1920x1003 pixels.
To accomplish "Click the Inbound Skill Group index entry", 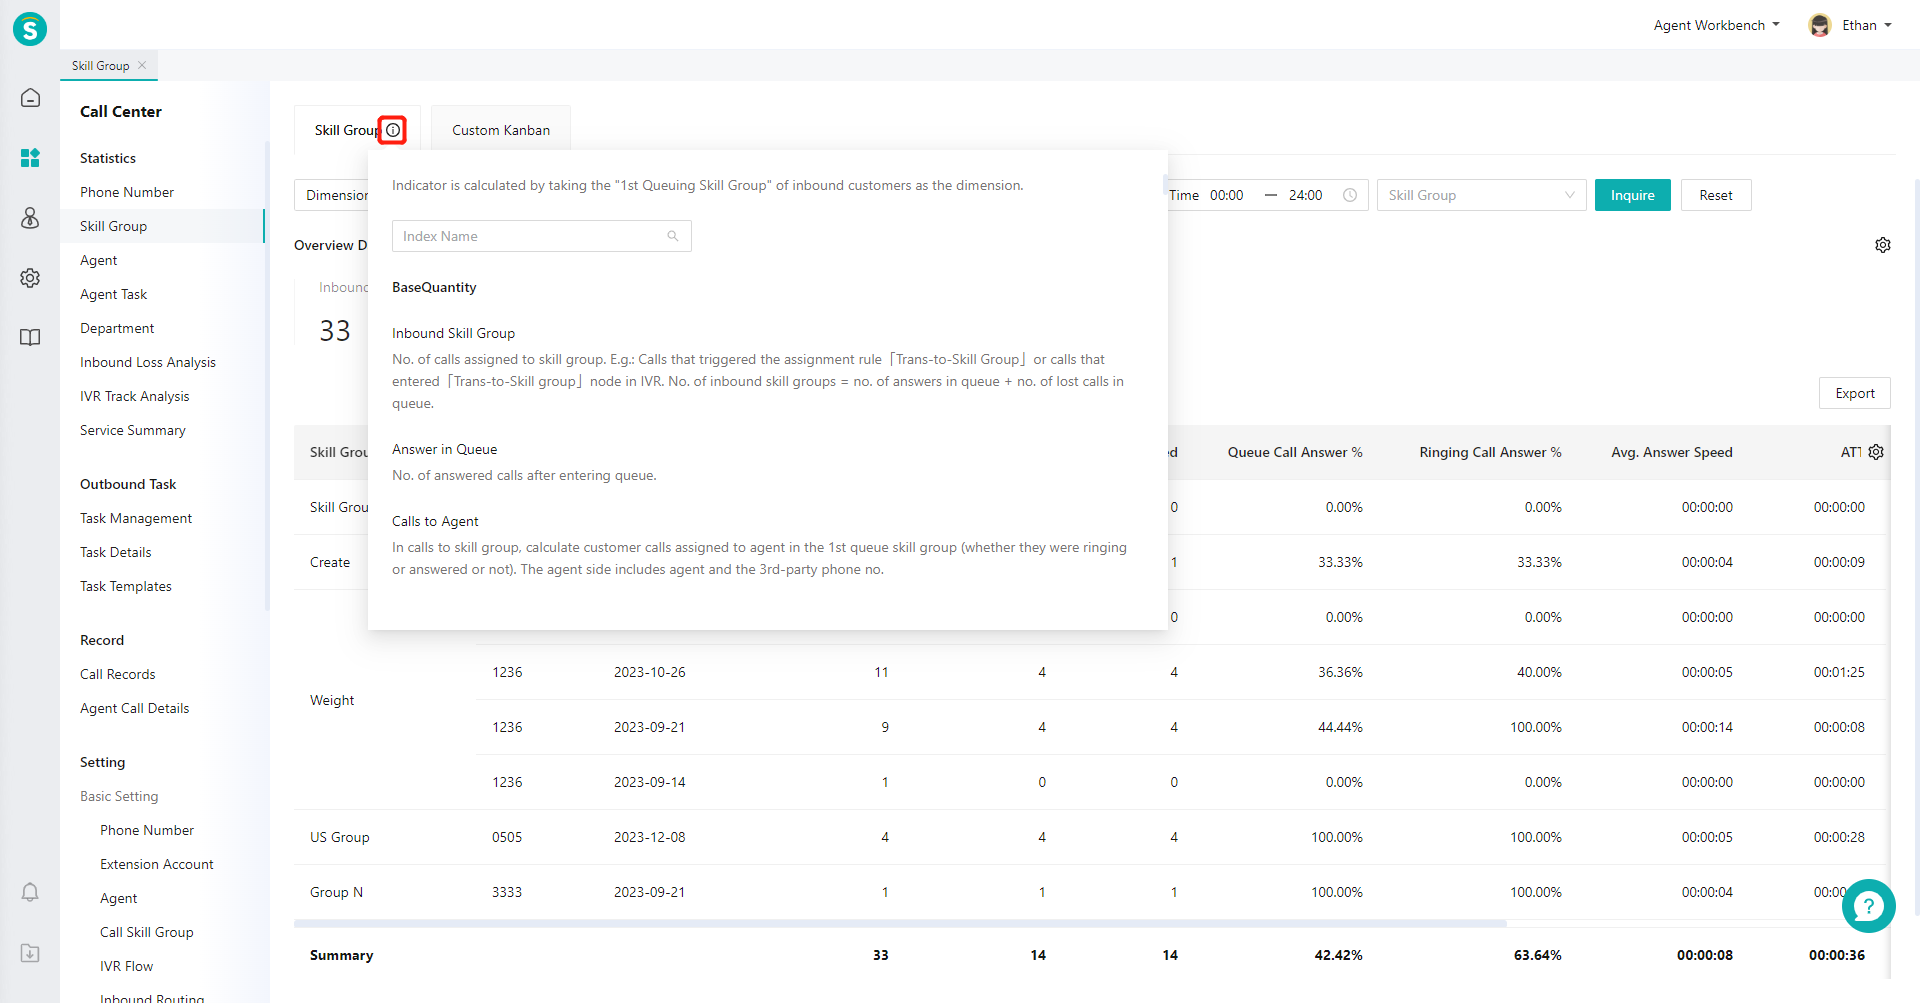I will click(453, 333).
